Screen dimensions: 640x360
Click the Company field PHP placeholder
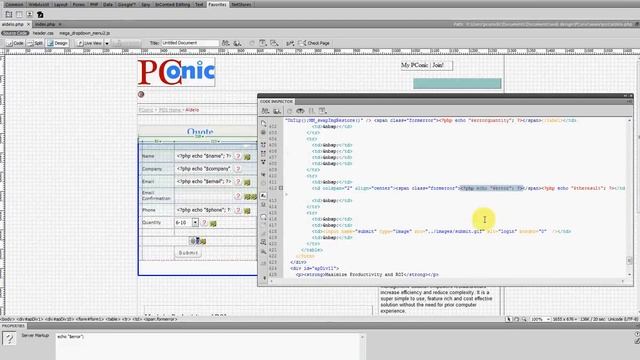(x=204, y=169)
